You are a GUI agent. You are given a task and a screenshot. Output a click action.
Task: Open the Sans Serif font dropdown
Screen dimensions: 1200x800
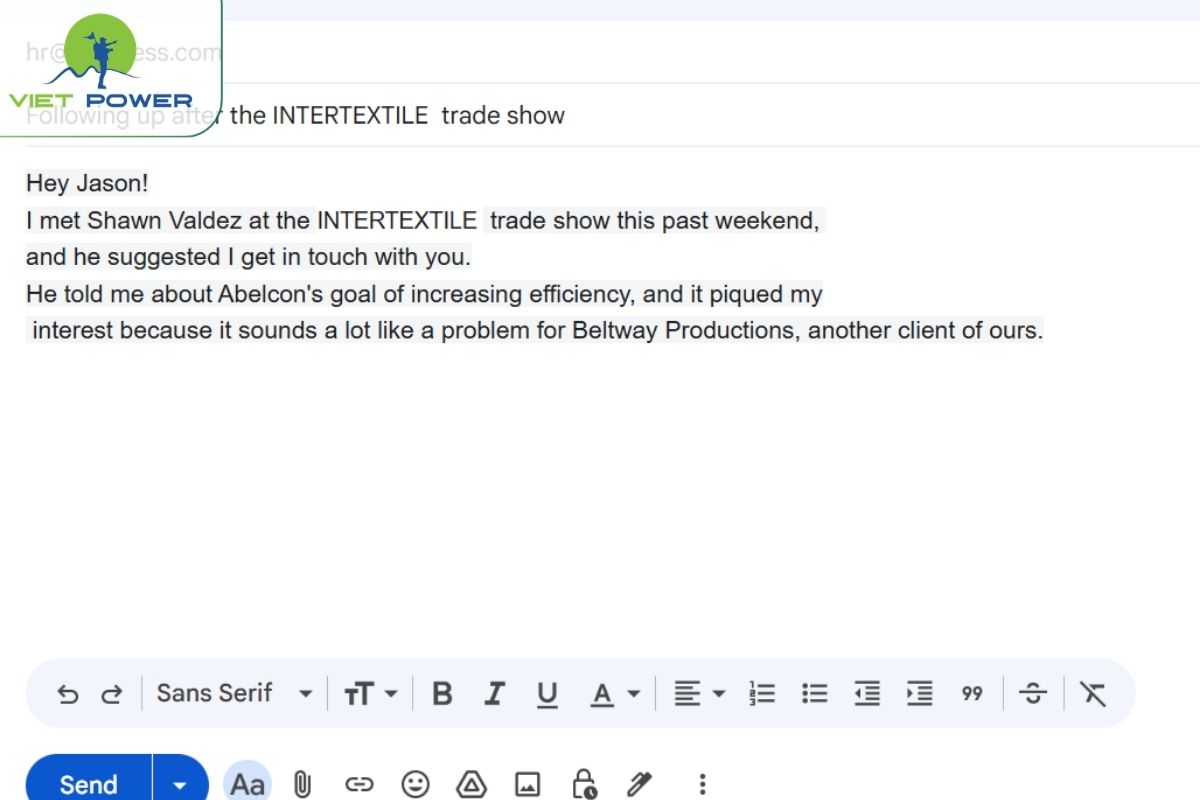pyautogui.click(x=235, y=694)
